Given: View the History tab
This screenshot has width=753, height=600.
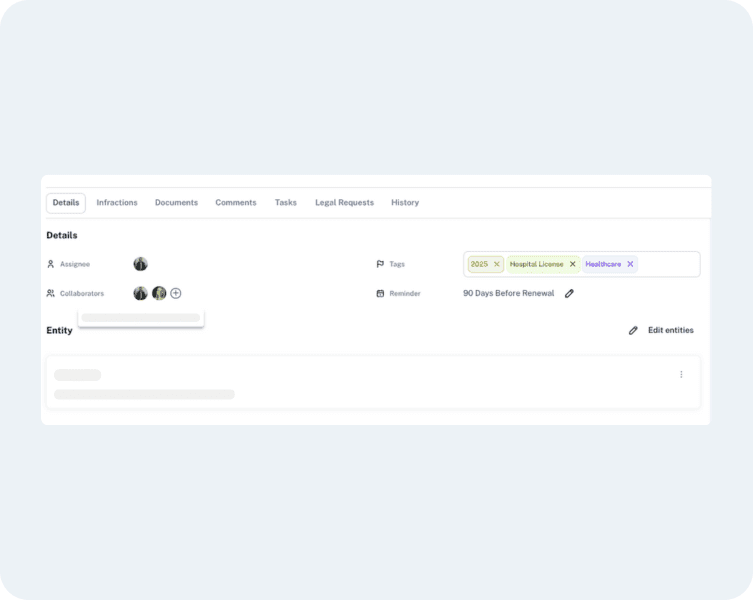Looking at the screenshot, I should [405, 203].
